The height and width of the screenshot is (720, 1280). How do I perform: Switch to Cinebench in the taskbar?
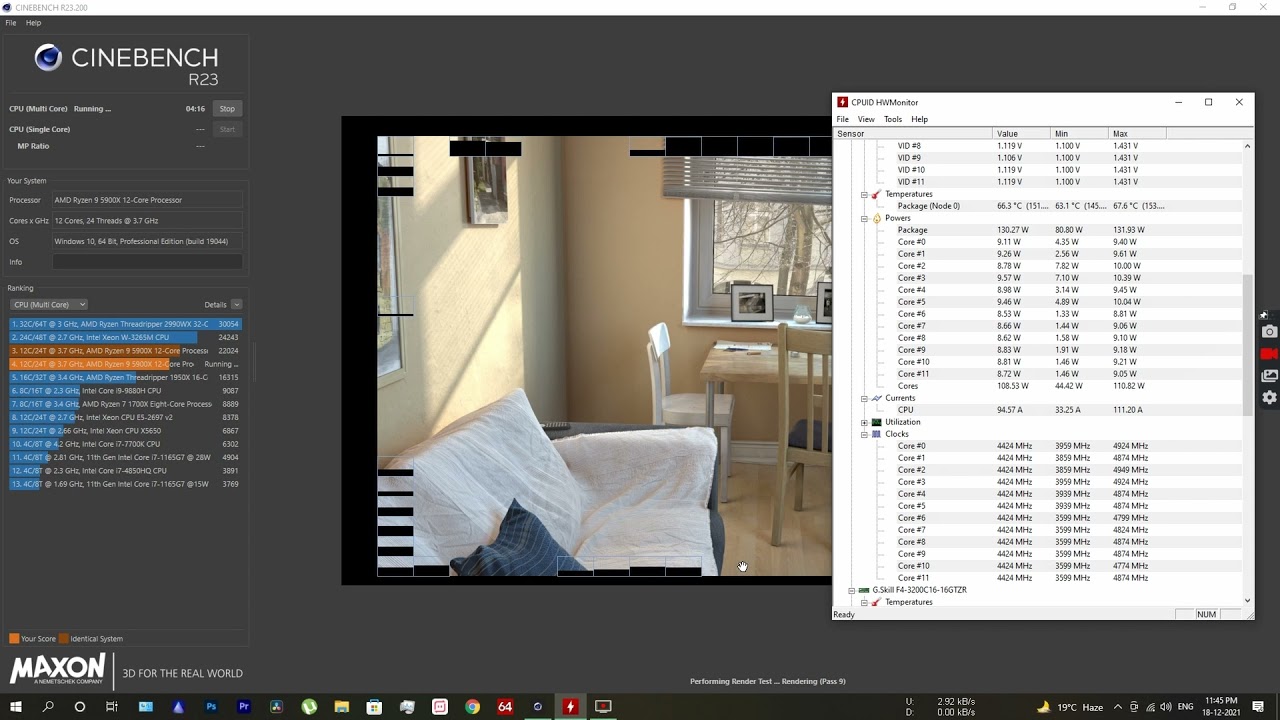pos(537,707)
